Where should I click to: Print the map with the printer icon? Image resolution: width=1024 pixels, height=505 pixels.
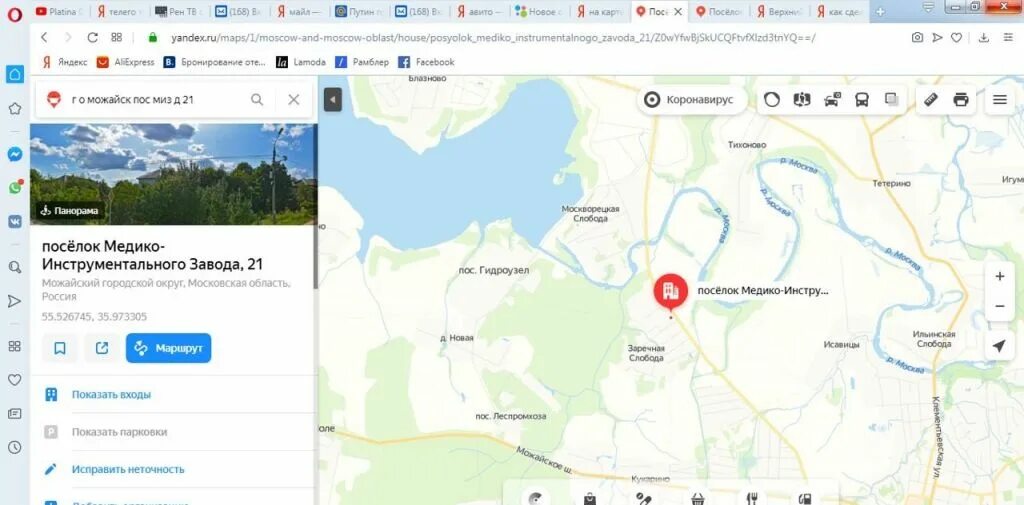tap(961, 100)
